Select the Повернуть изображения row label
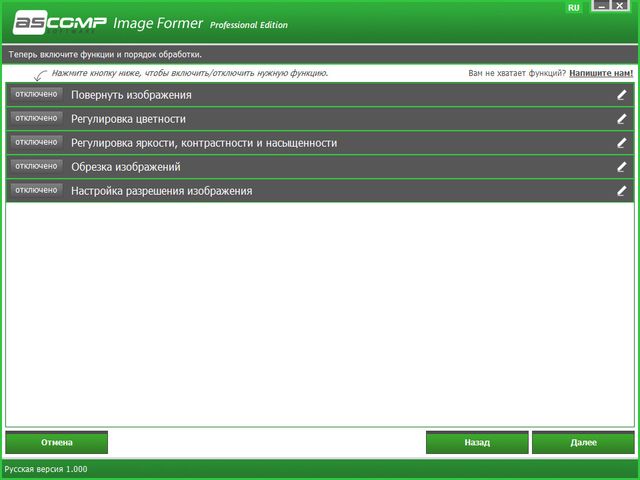This screenshot has height=480, width=640. [x=131, y=95]
